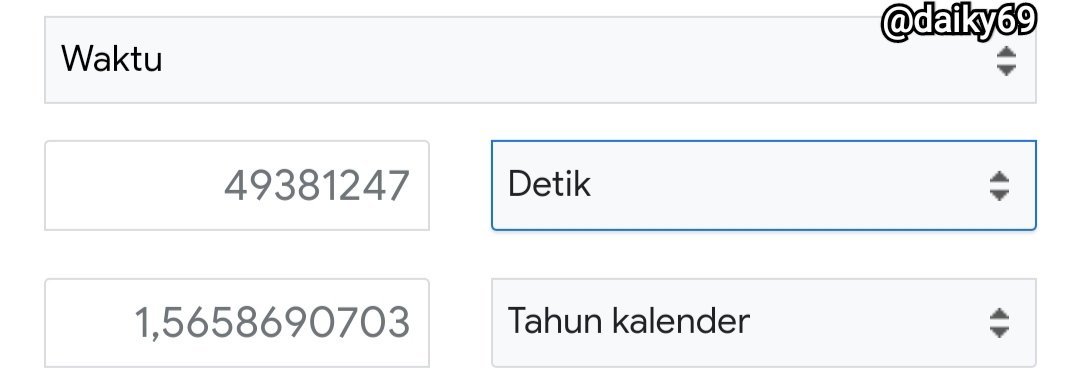Click the Waktu label text

point(112,59)
